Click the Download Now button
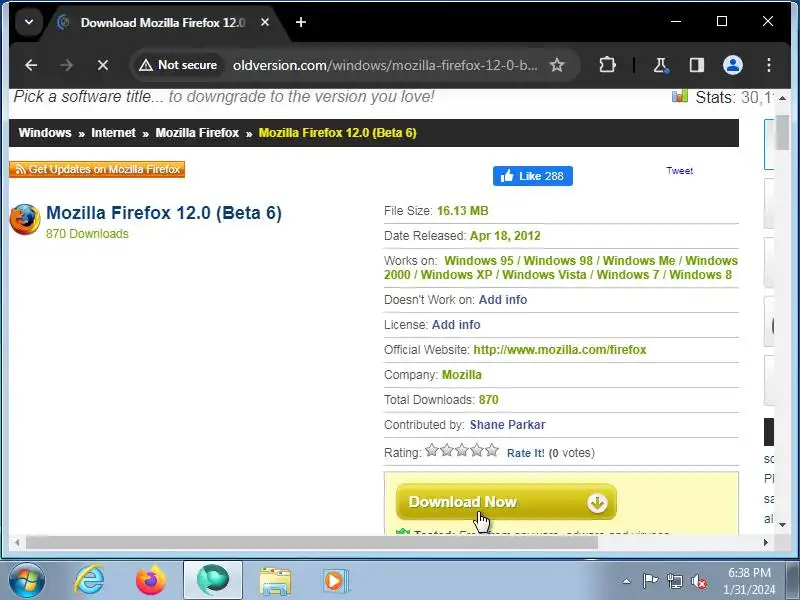 click(506, 502)
